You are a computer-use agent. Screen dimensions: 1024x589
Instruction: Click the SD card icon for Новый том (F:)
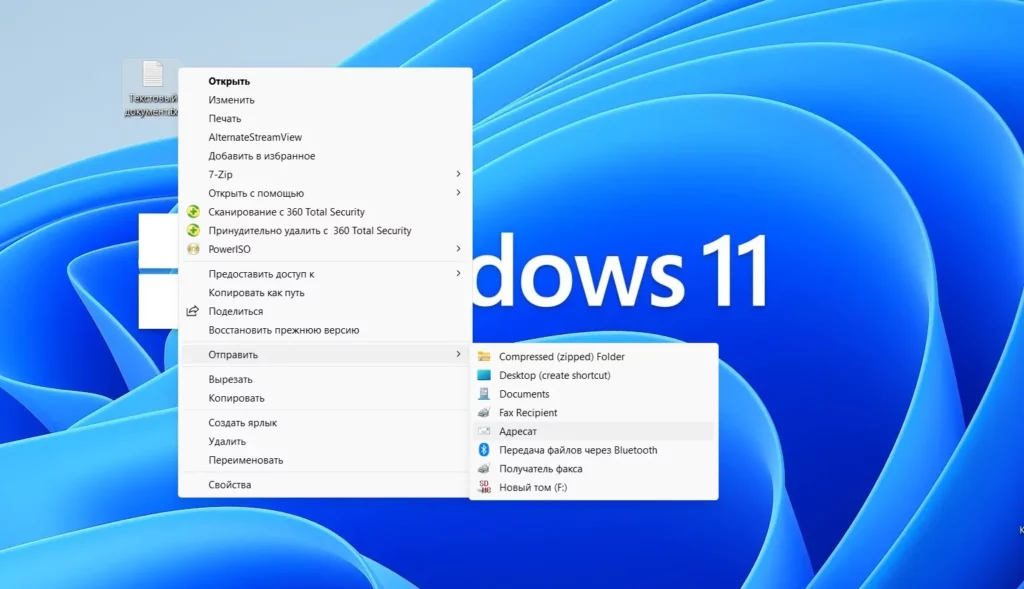[484, 487]
